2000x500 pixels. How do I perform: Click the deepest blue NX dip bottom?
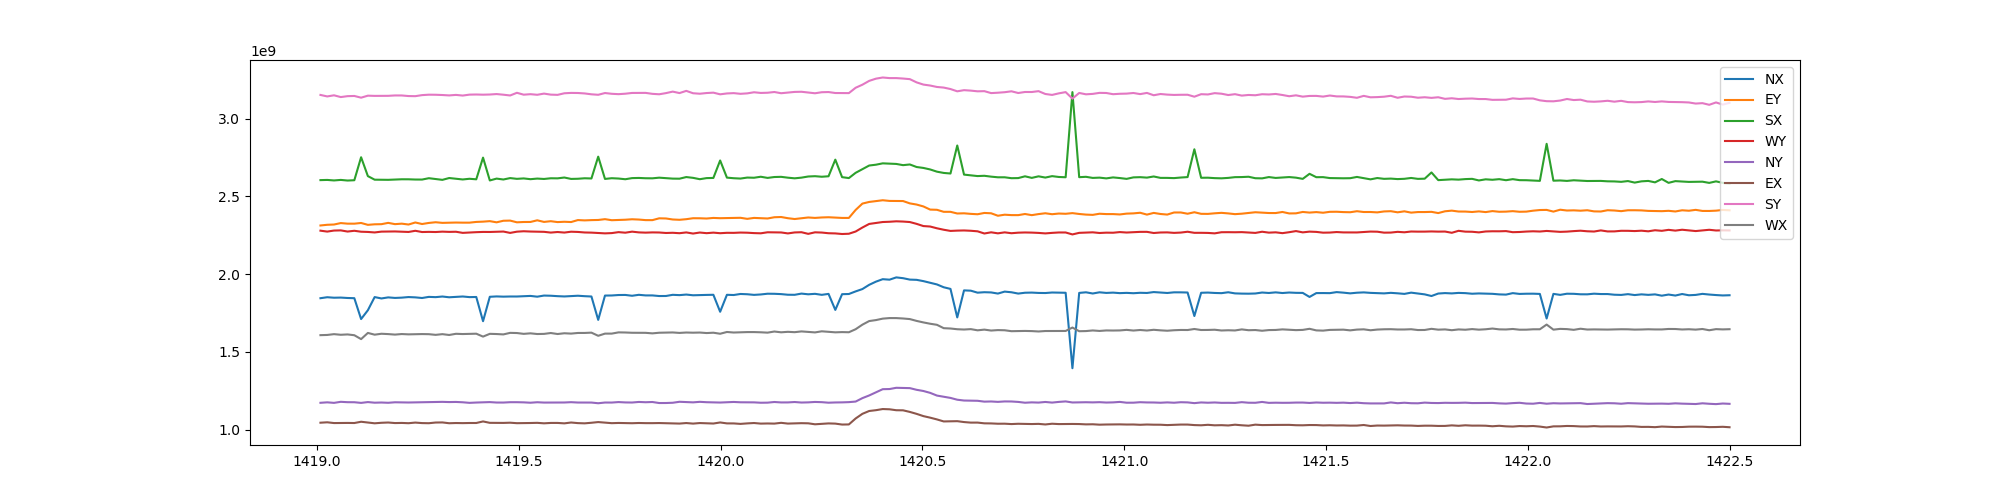[x=1072, y=367]
